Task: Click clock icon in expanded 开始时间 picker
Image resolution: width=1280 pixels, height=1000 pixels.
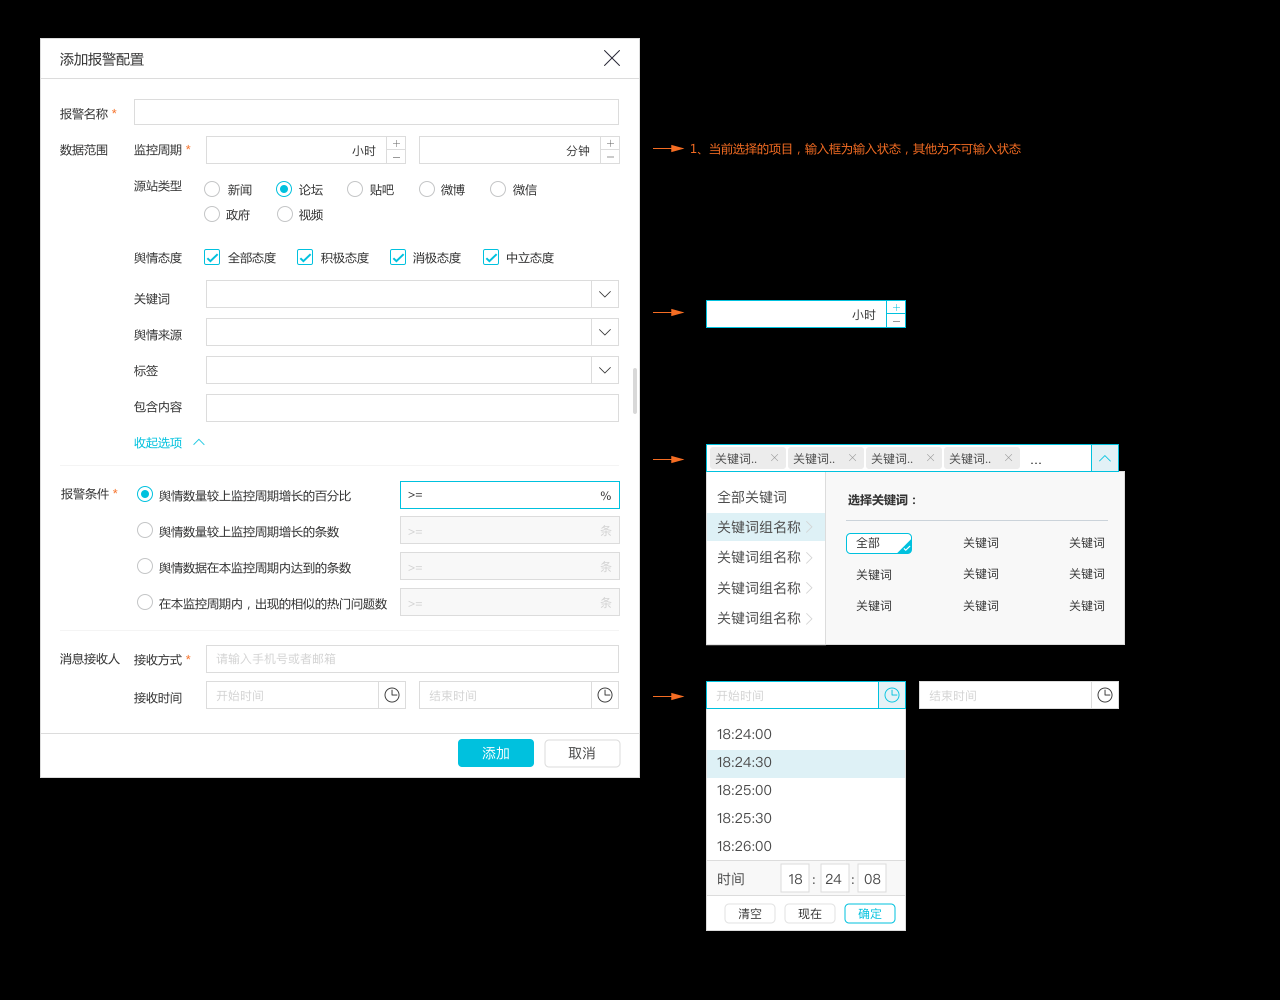Action: (x=892, y=695)
